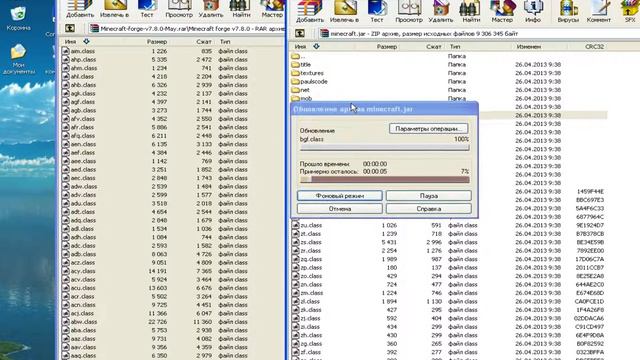Select zm.class in minecraft.jar
The image size is (640, 360).
coord(311,293)
